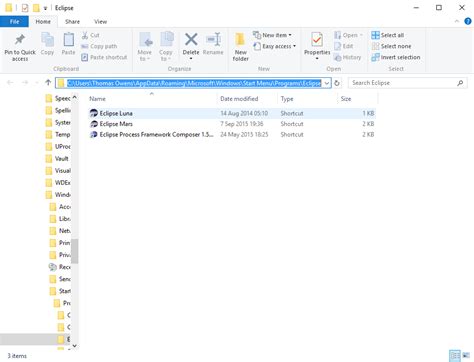Switch to the Home ribbon tab
Screen dimensions: 474x362
(x=43, y=22)
